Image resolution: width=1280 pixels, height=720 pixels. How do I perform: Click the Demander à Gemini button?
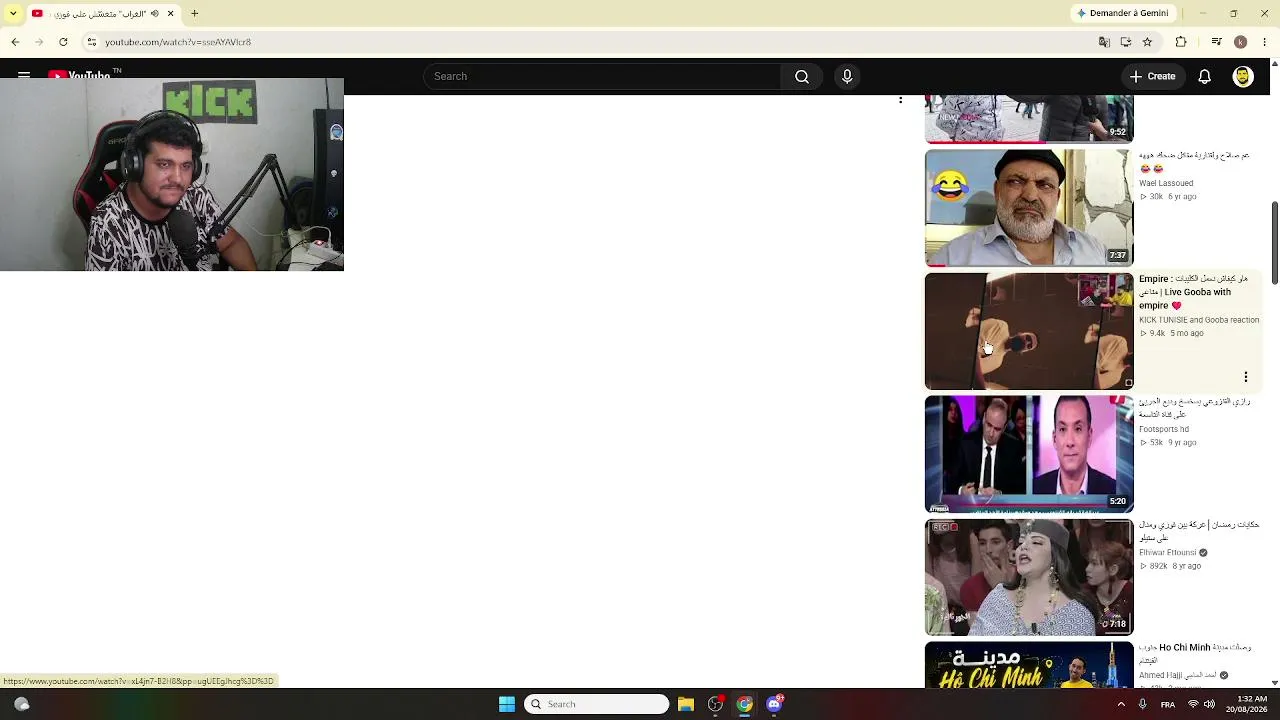(1122, 14)
